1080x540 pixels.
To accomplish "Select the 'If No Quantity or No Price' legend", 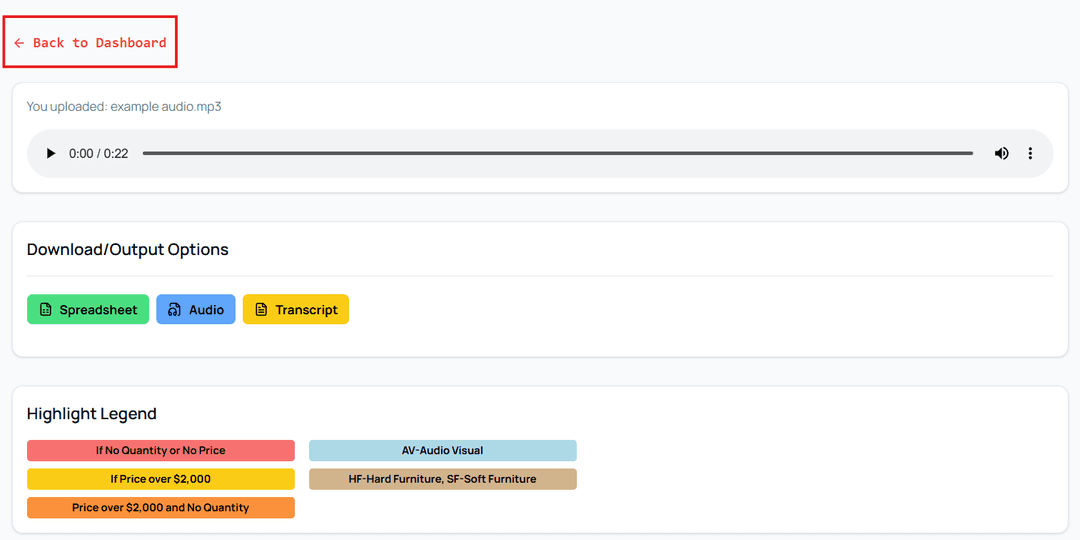I will click(160, 450).
